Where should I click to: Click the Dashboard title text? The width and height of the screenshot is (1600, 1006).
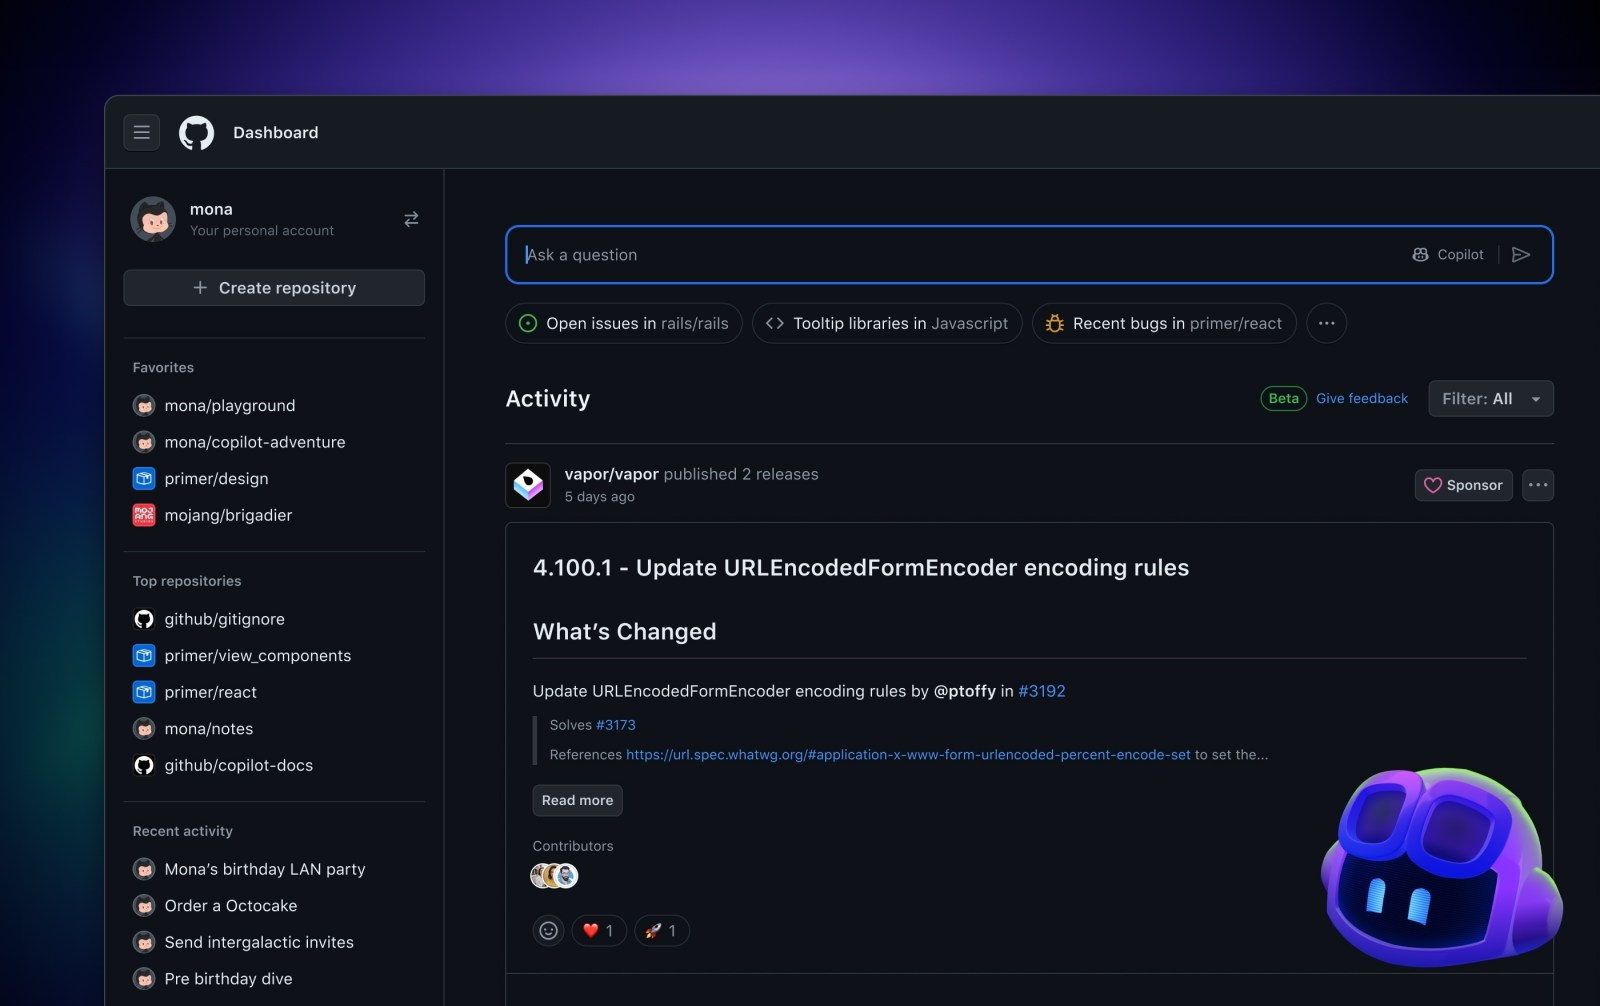[x=276, y=133]
